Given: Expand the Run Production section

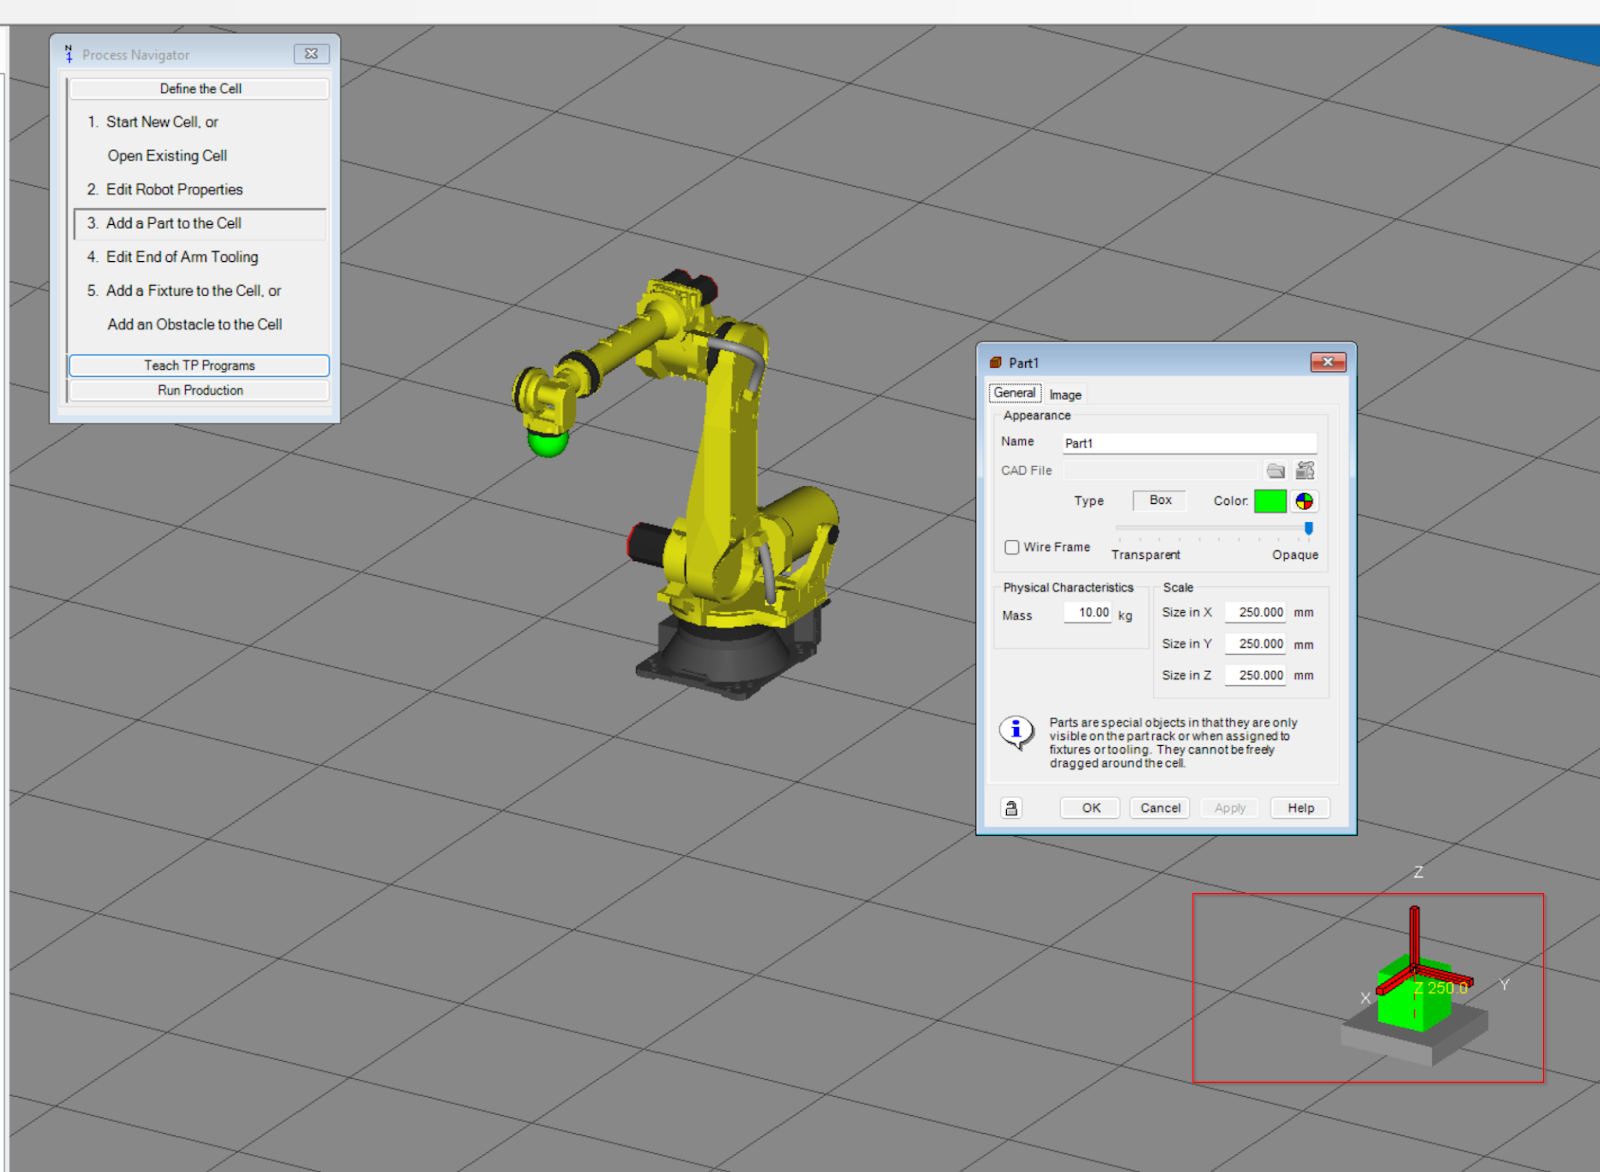Looking at the screenshot, I should 199,390.
